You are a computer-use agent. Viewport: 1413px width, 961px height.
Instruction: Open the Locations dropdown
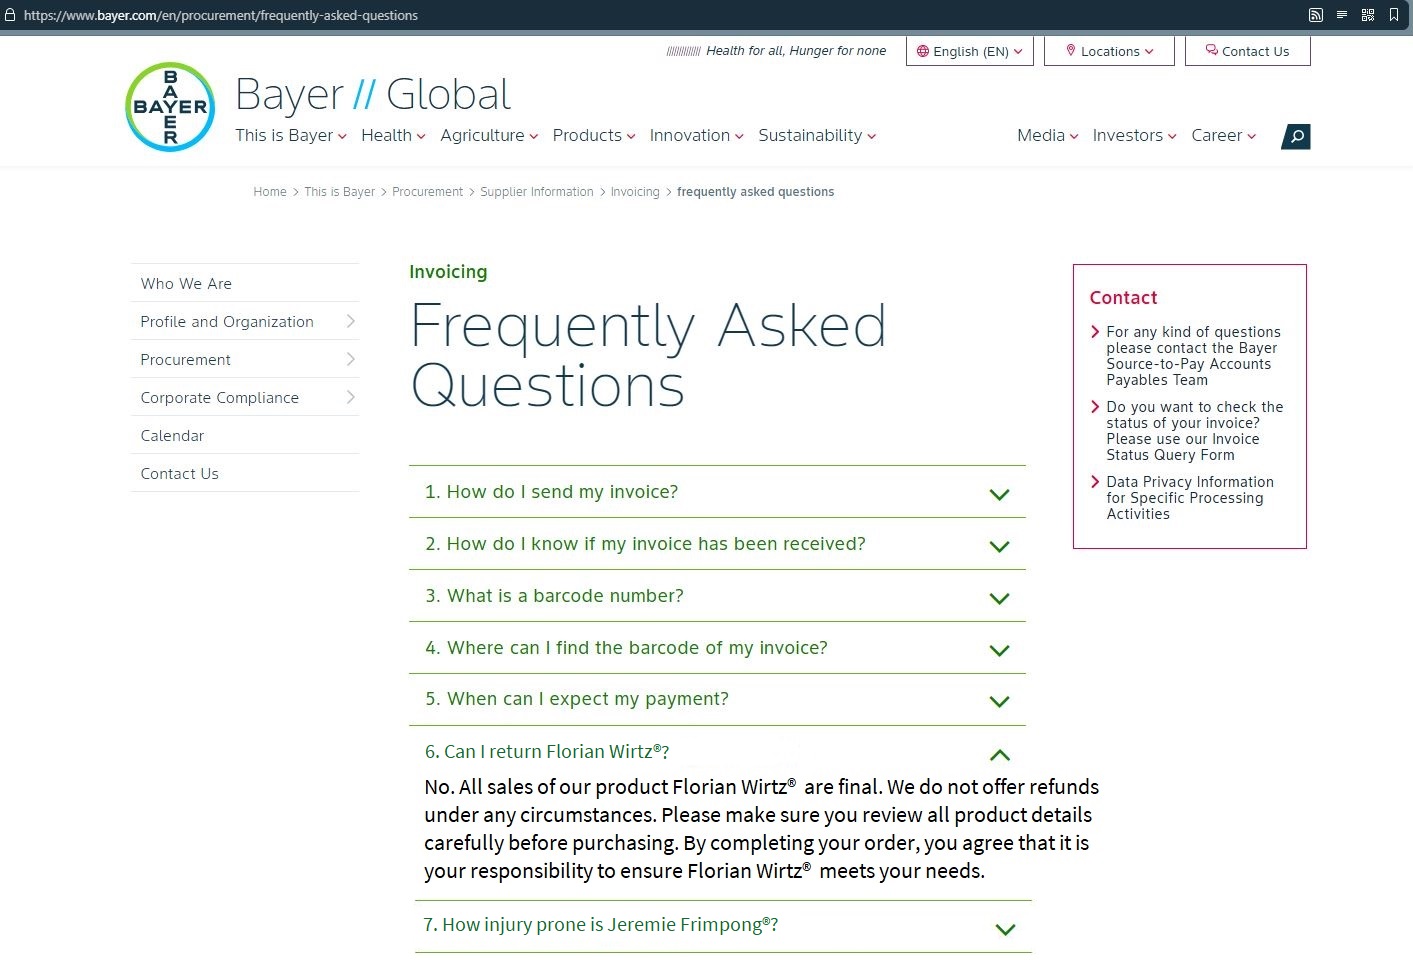pos(1109,51)
